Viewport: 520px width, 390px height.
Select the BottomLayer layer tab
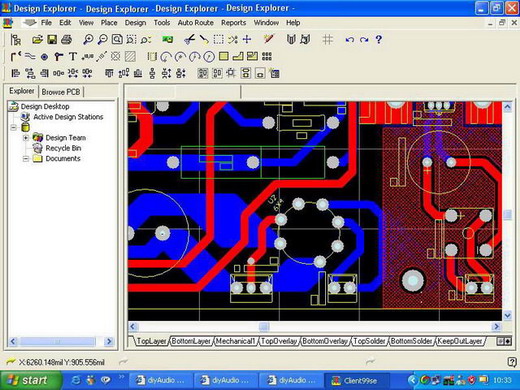(x=191, y=341)
